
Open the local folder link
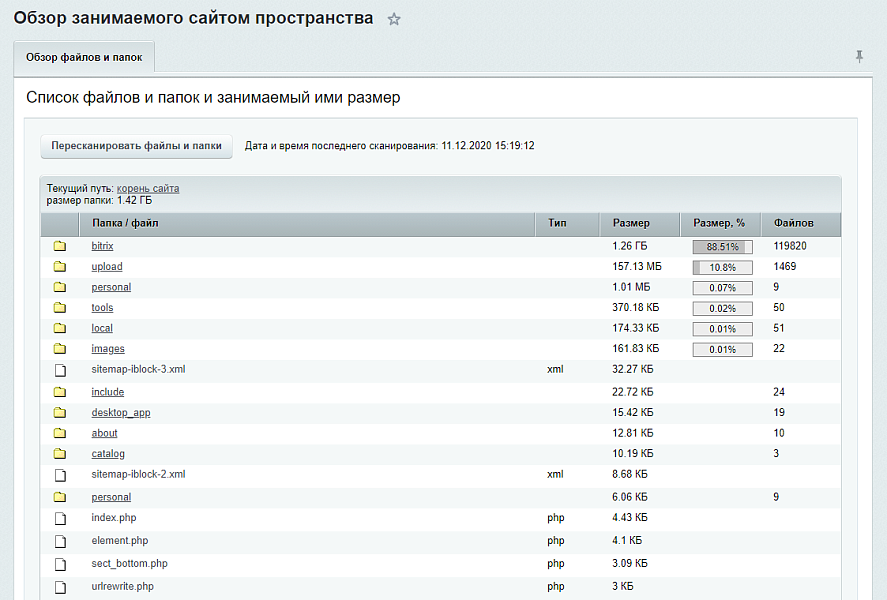coord(102,328)
